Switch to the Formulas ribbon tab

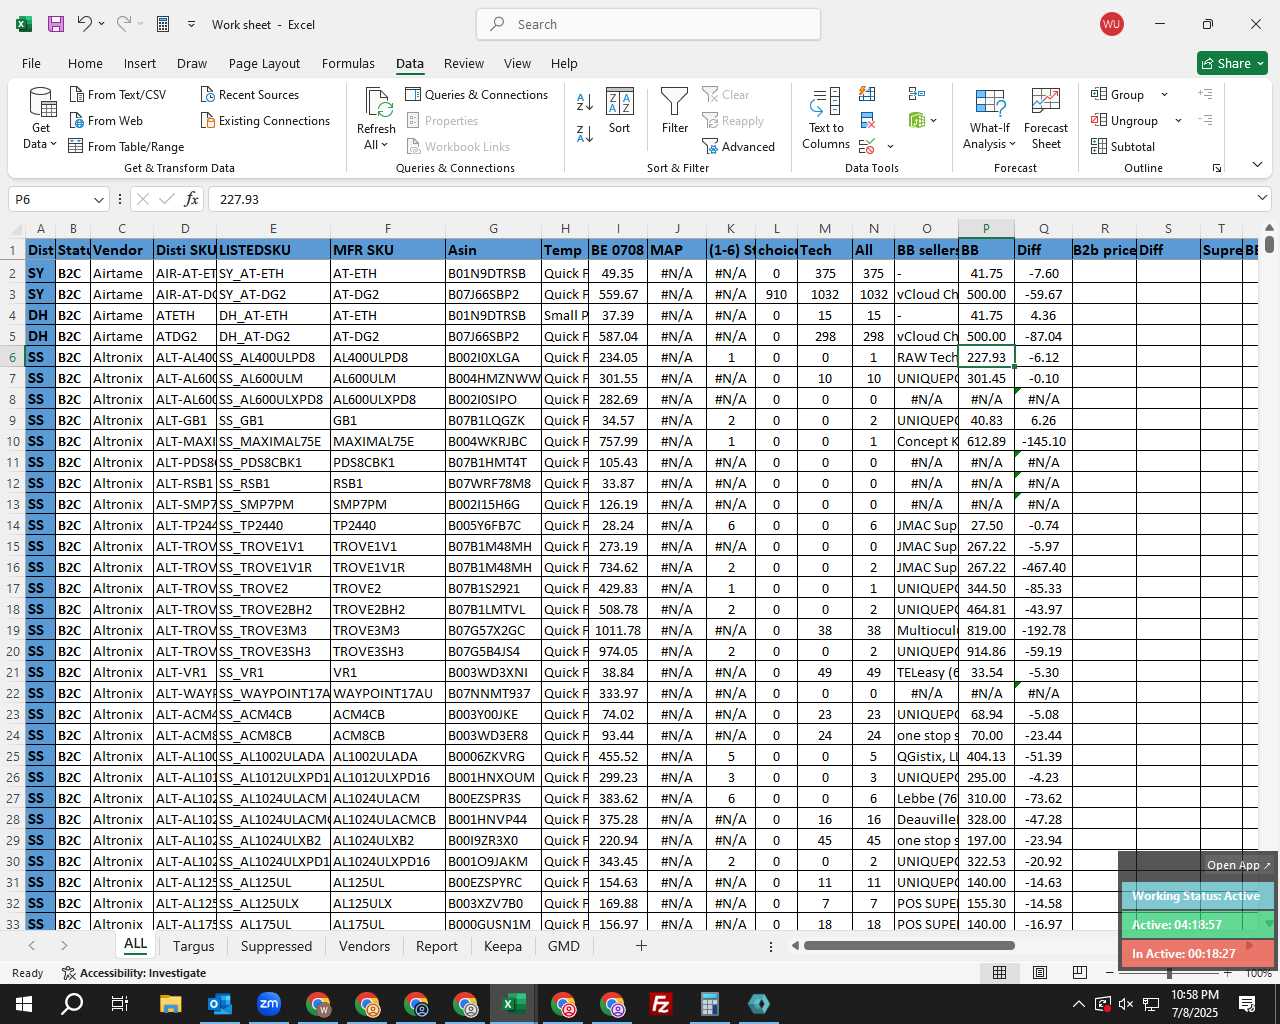[x=348, y=63]
